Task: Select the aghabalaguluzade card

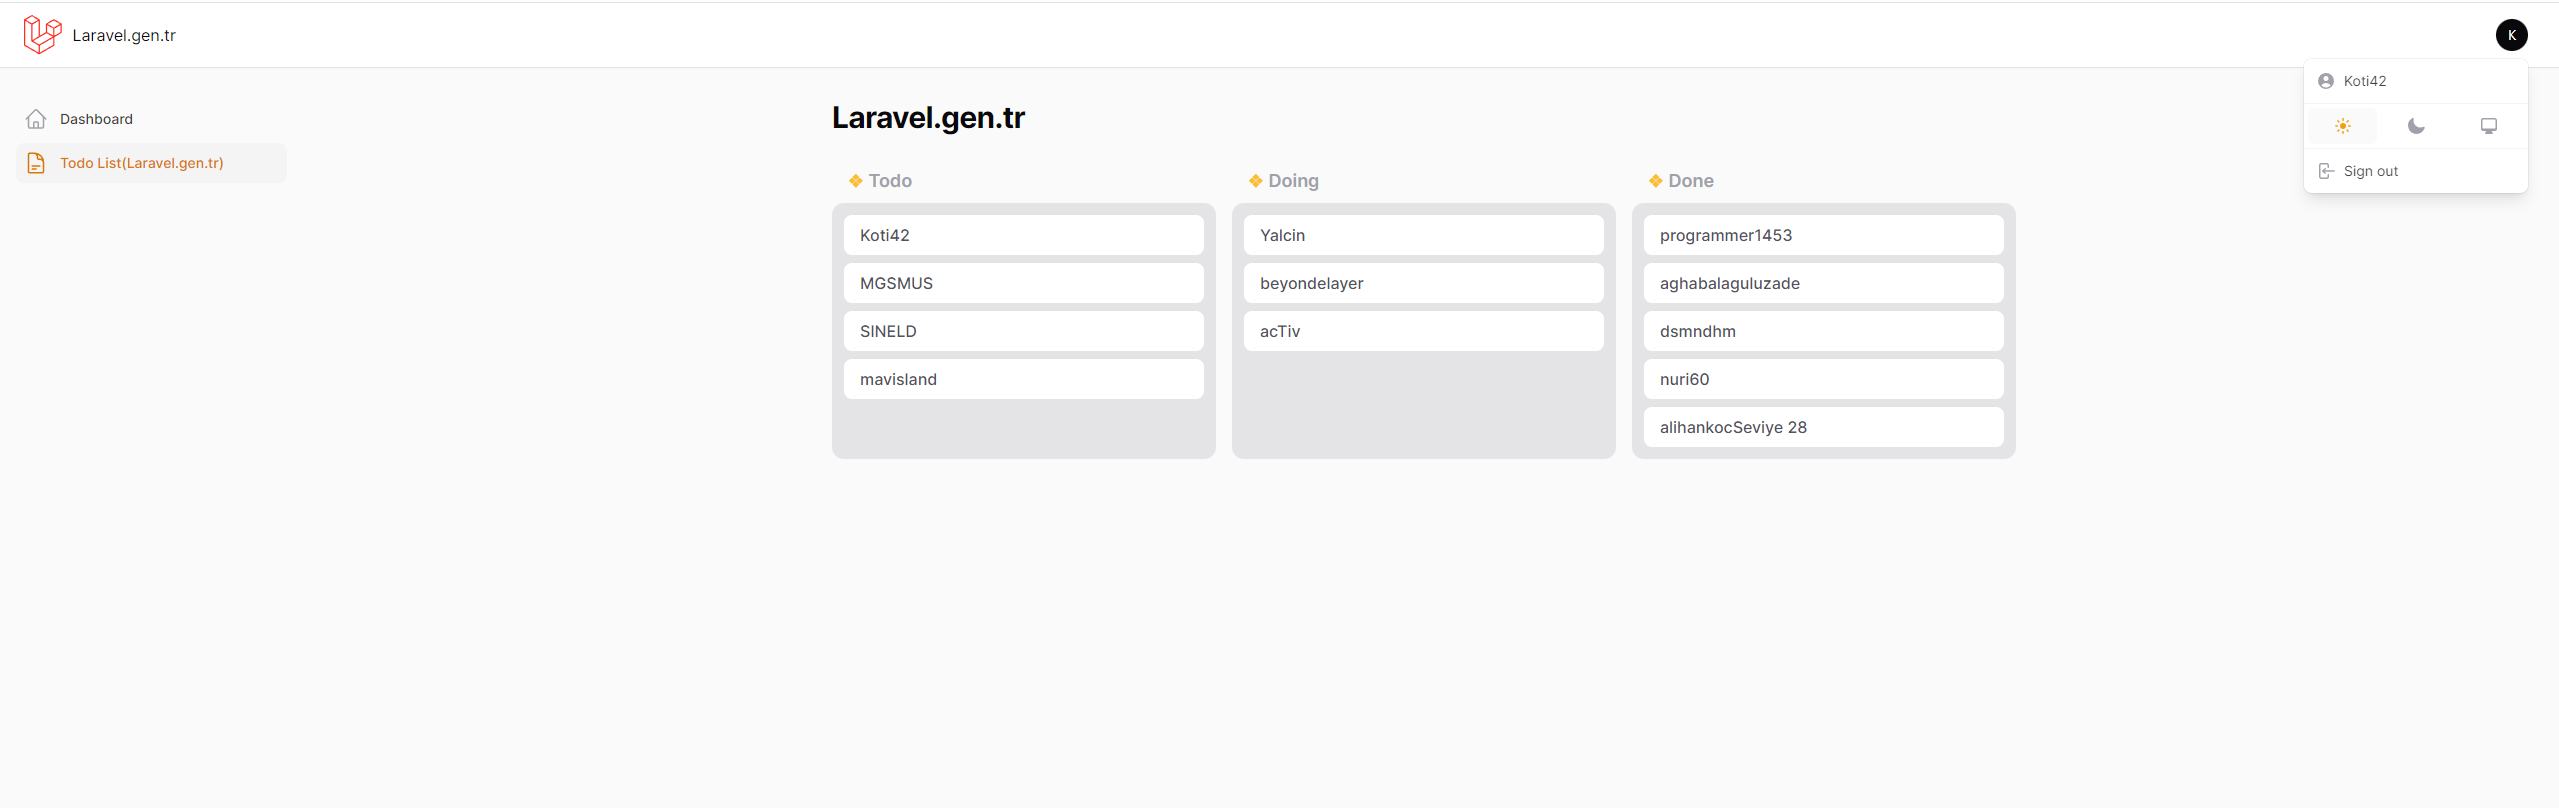Action: coord(1824,283)
